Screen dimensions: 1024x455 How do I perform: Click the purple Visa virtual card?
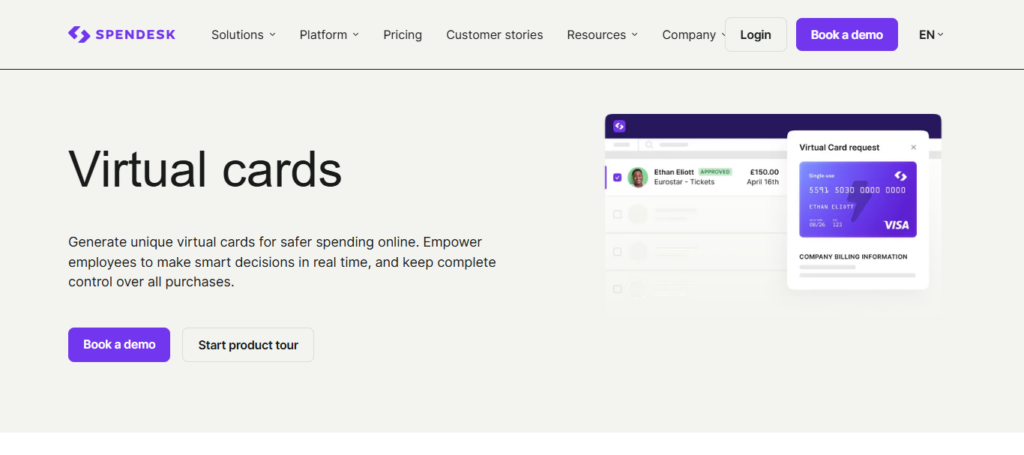(x=857, y=199)
